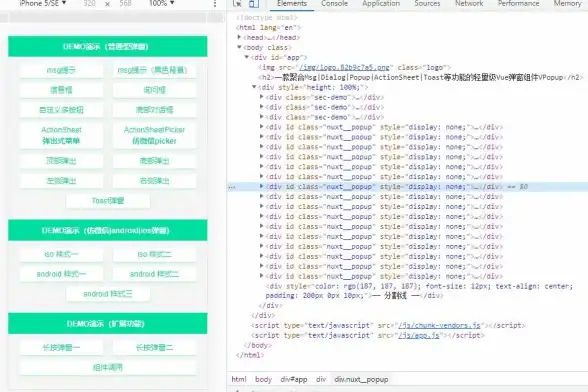Expand the head element node

(239, 37)
